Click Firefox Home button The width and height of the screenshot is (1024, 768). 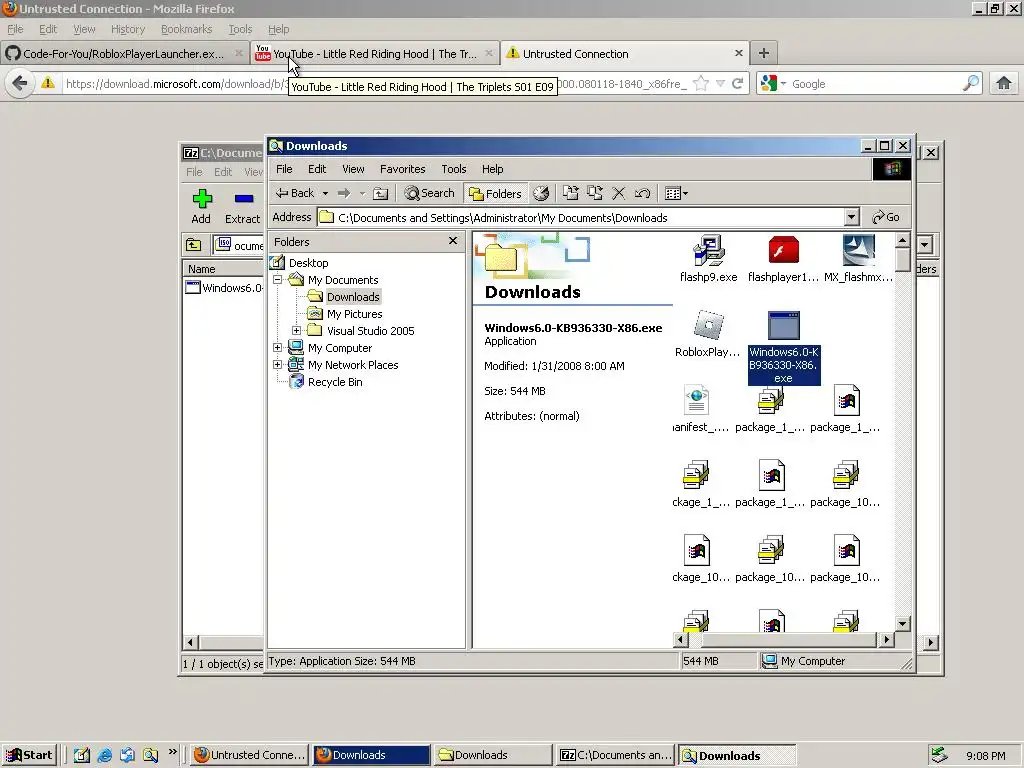(1004, 84)
